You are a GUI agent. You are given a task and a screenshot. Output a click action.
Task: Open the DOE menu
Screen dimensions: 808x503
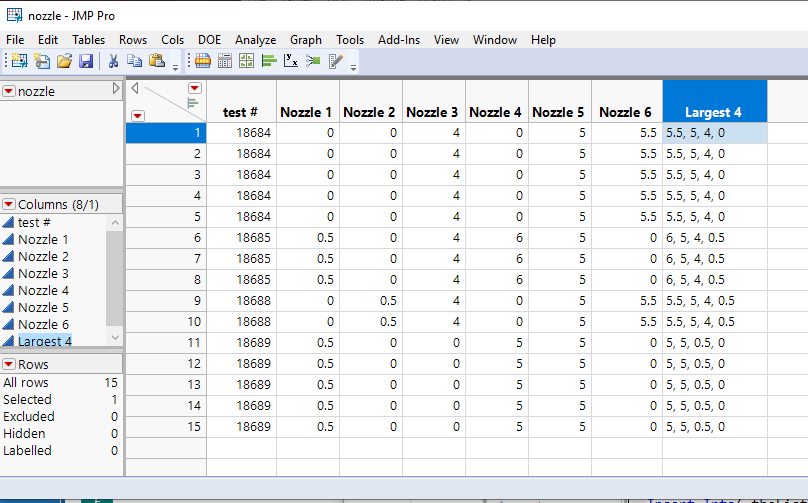[x=209, y=40]
